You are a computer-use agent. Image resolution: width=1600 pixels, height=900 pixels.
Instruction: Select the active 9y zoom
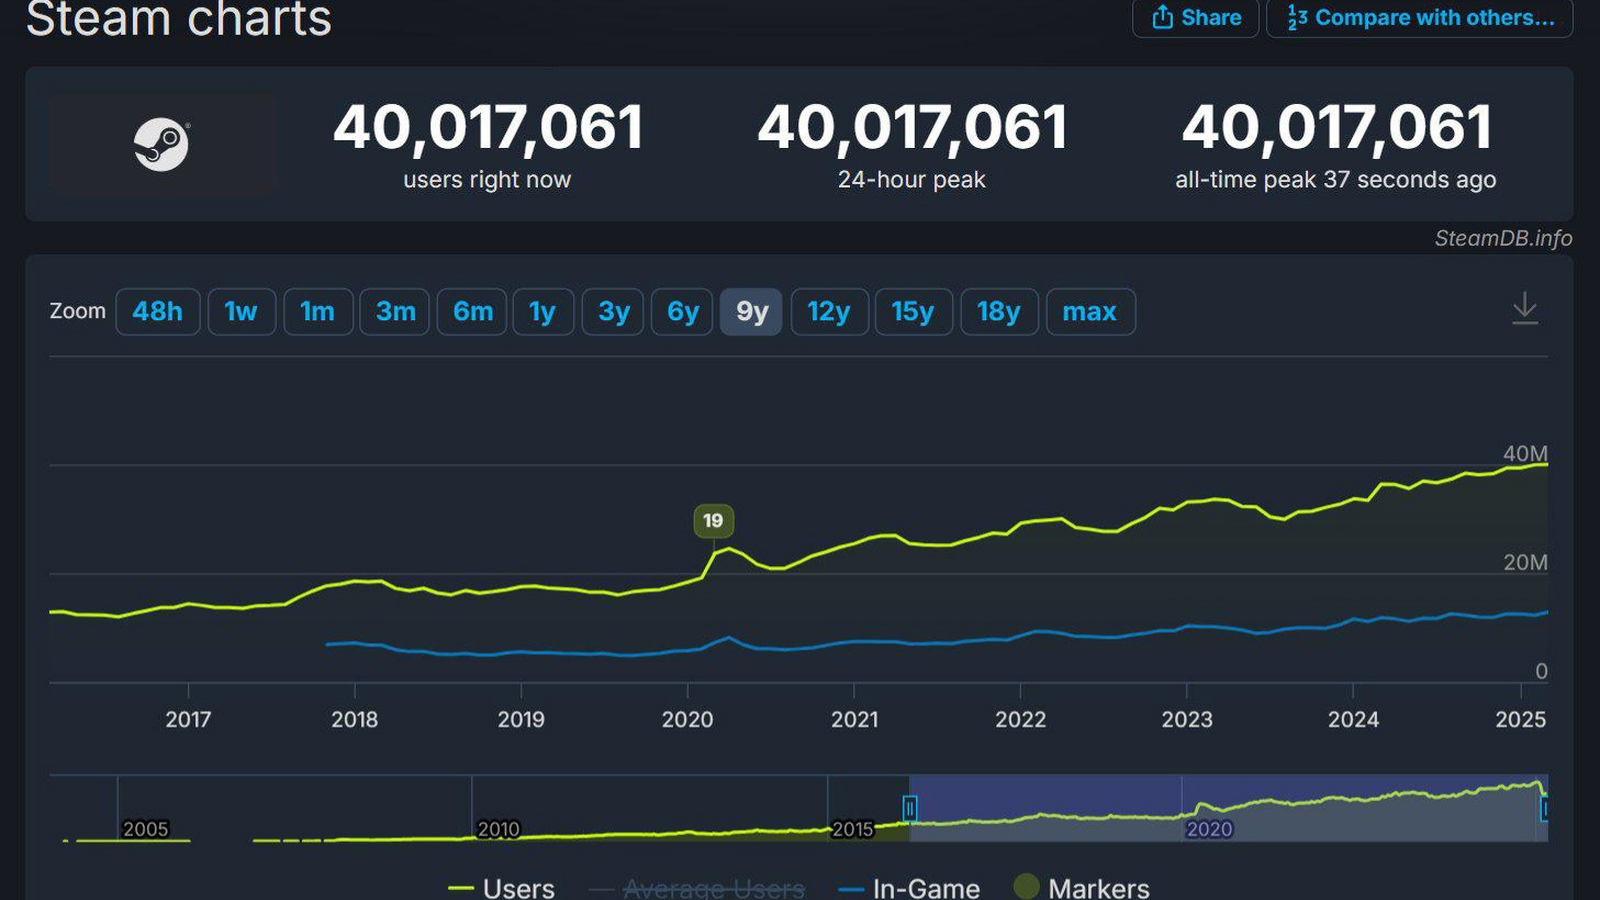[751, 312]
